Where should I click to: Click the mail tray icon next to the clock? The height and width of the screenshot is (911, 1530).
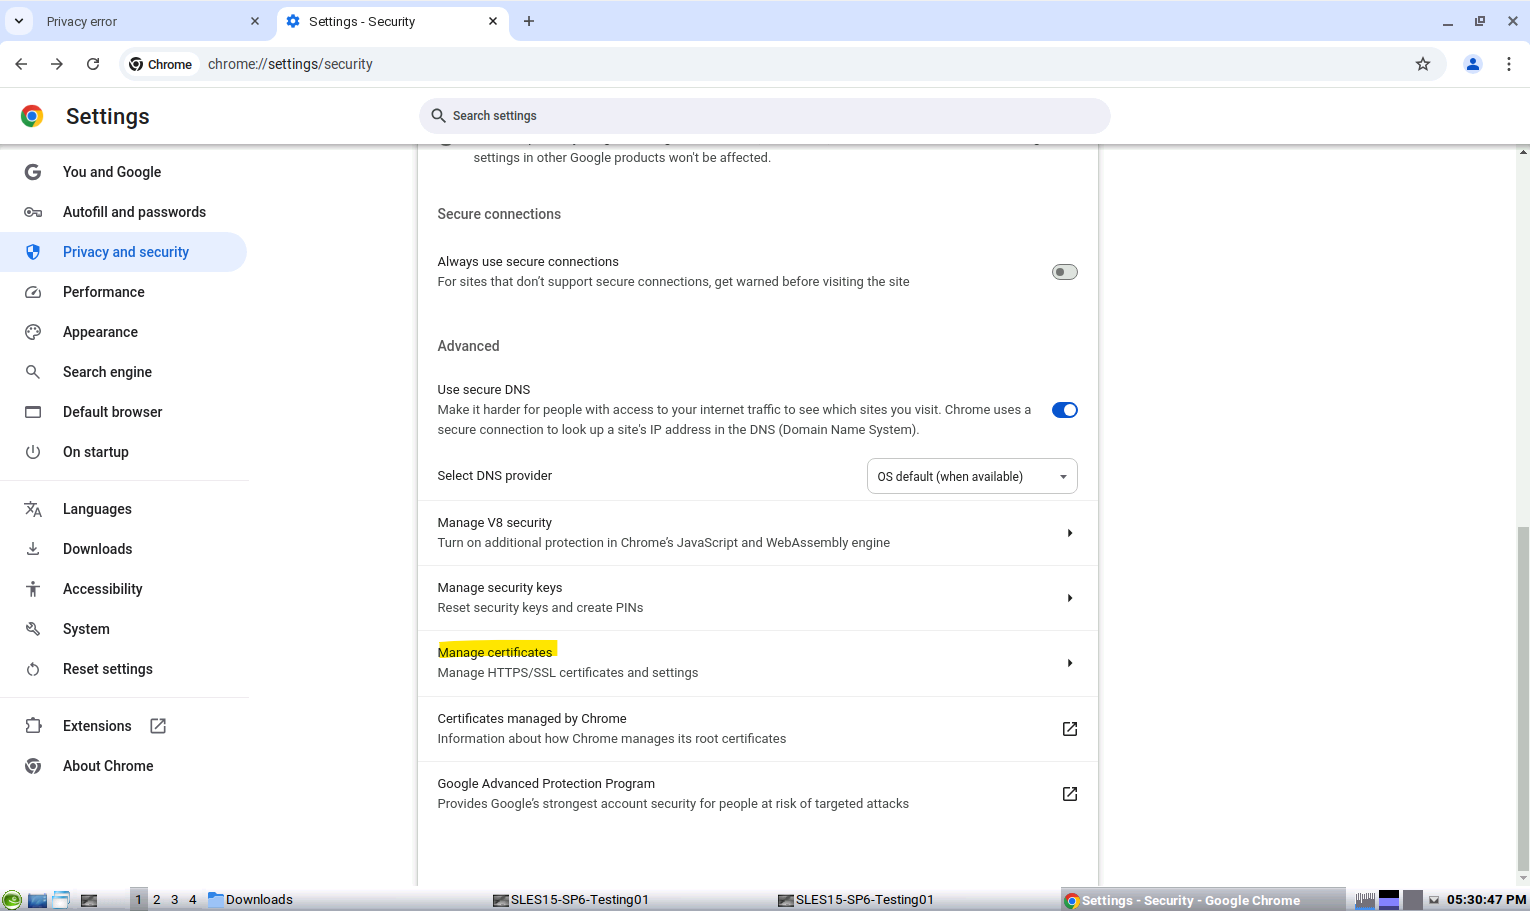click(x=1434, y=900)
